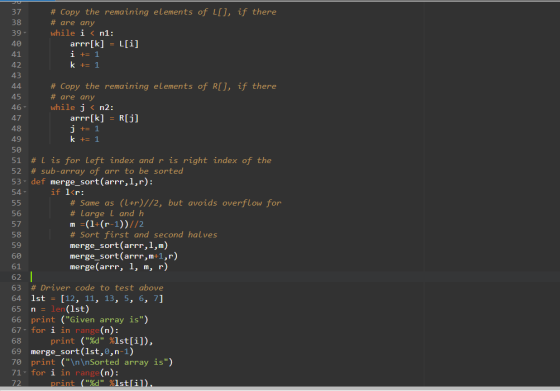This screenshot has height=391, width=560.
Task: Click the text 'arrr[k] = R[j]'
Action: (x=104, y=118)
